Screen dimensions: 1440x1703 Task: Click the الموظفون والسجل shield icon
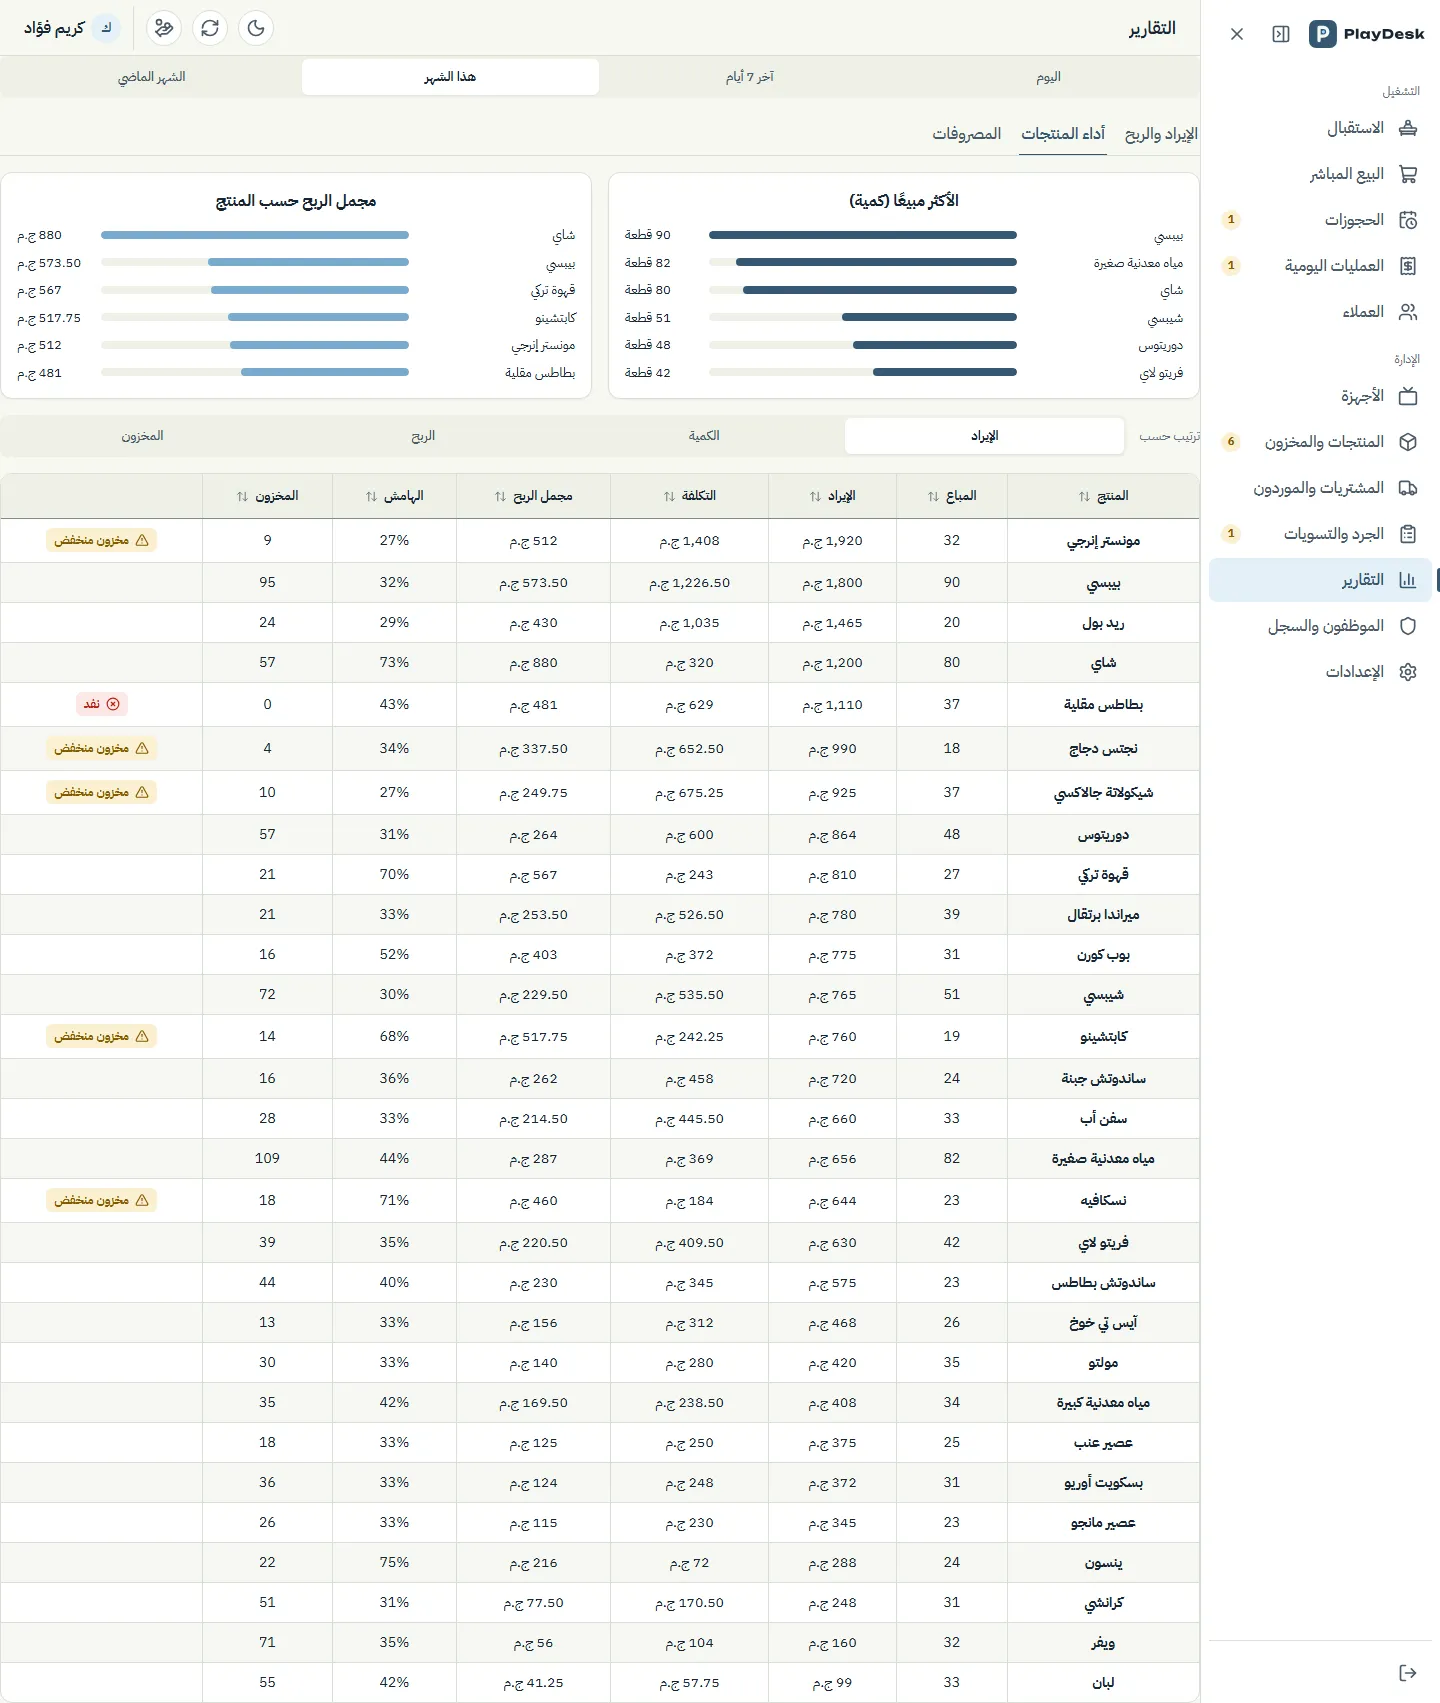click(x=1408, y=626)
